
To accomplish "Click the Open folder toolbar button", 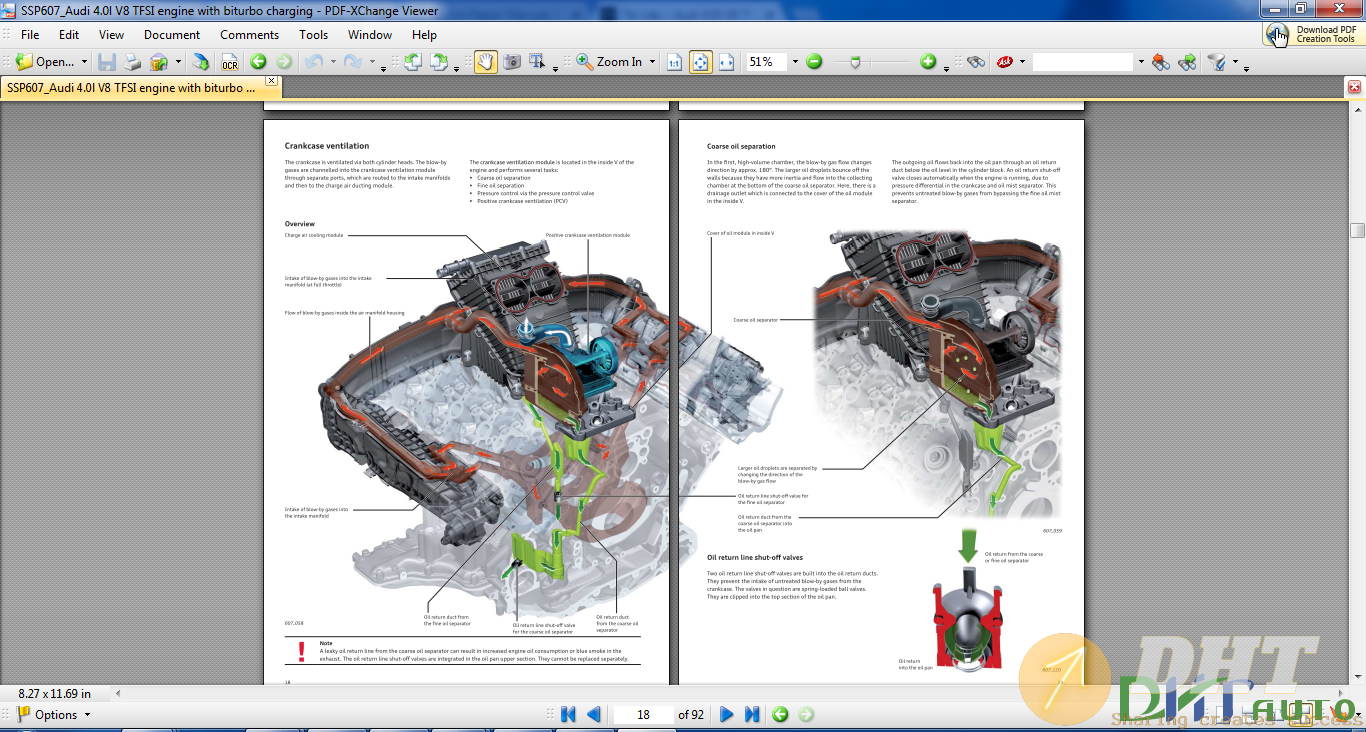I will click(x=45, y=62).
